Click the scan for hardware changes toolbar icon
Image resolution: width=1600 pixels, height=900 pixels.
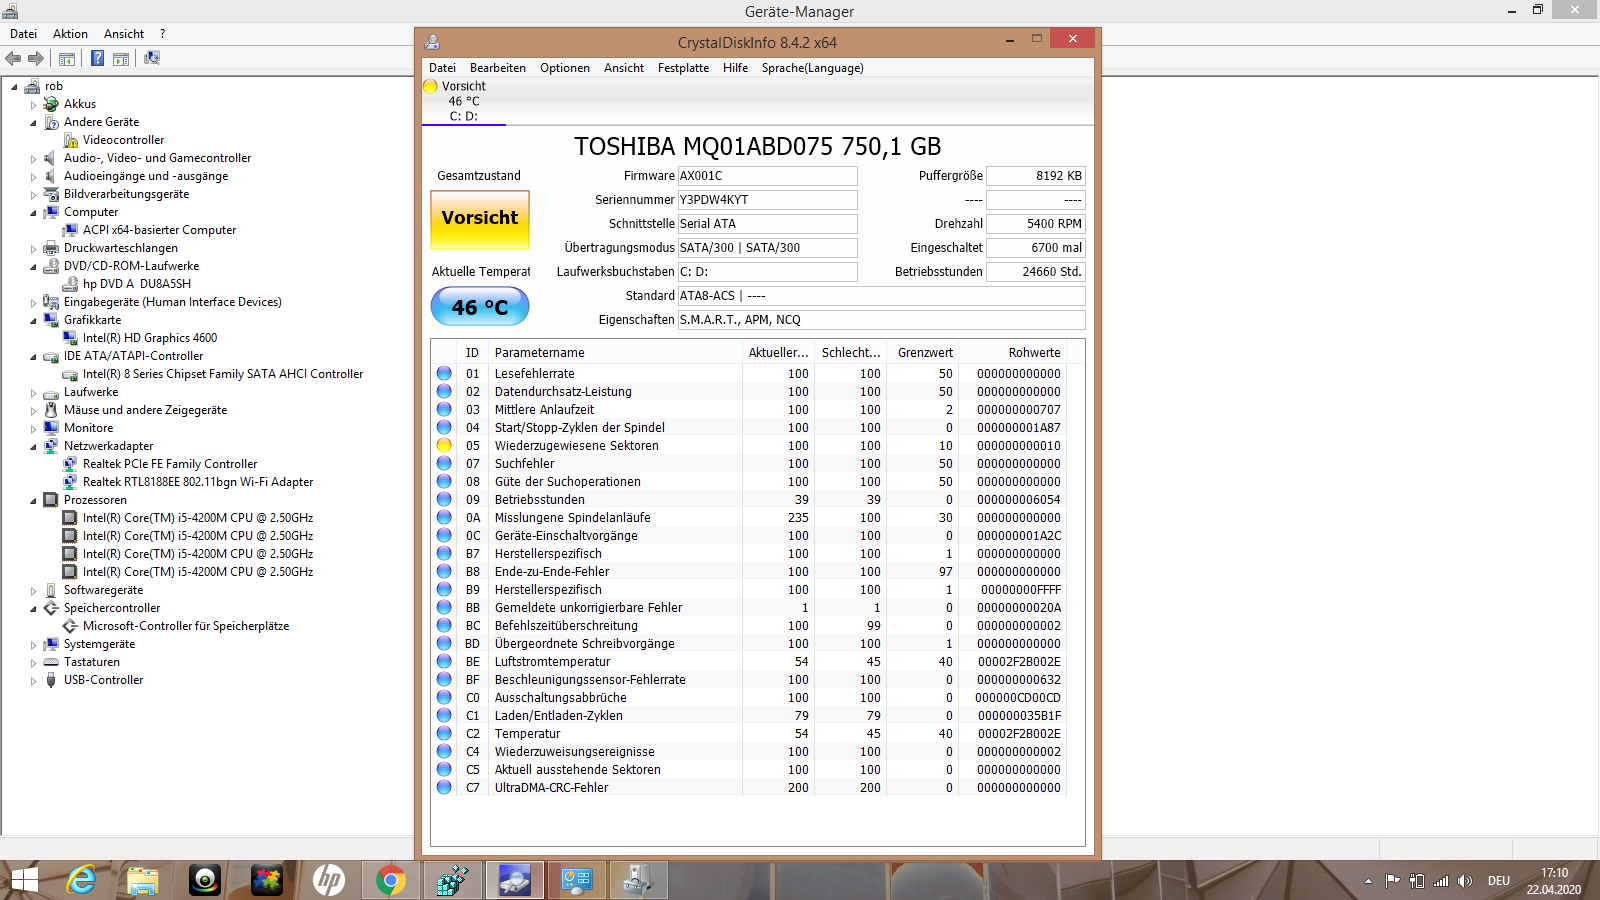coord(152,58)
